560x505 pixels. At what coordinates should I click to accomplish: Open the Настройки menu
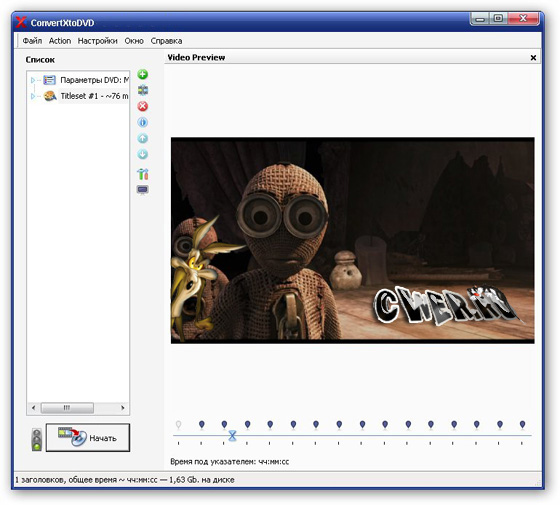pyautogui.click(x=98, y=41)
